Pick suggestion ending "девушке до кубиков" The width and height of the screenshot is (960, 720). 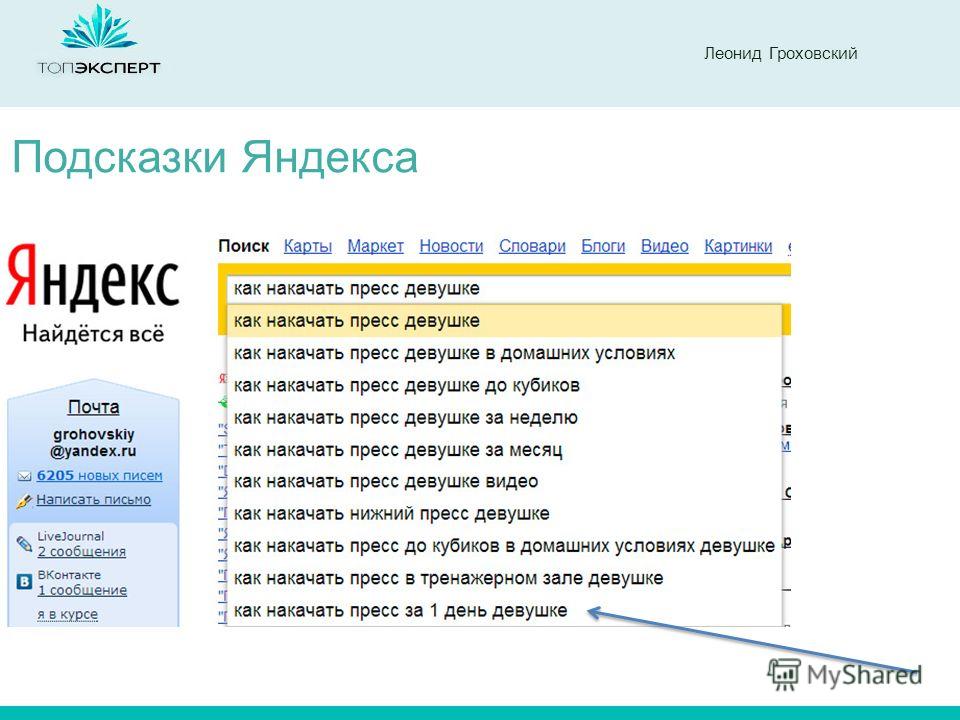tap(504, 385)
